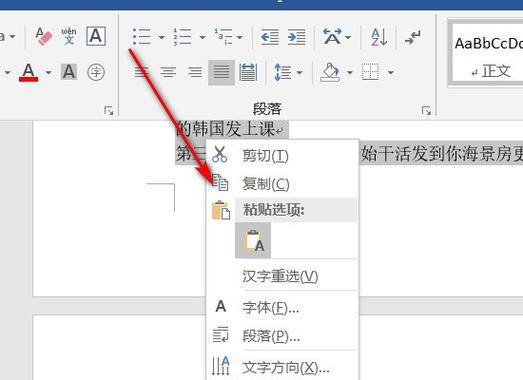Align text right

pos(195,72)
